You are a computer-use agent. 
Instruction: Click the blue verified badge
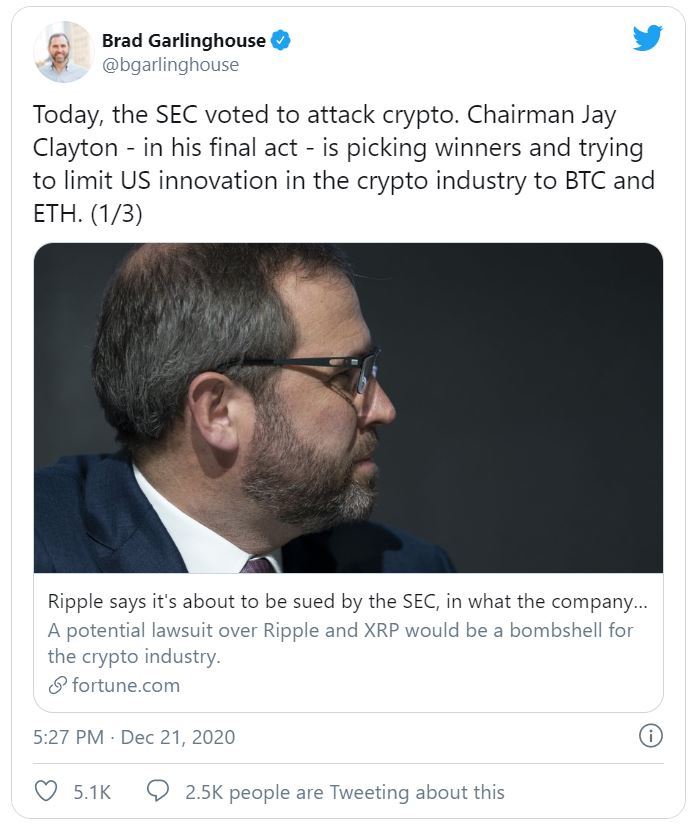pos(283,41)
